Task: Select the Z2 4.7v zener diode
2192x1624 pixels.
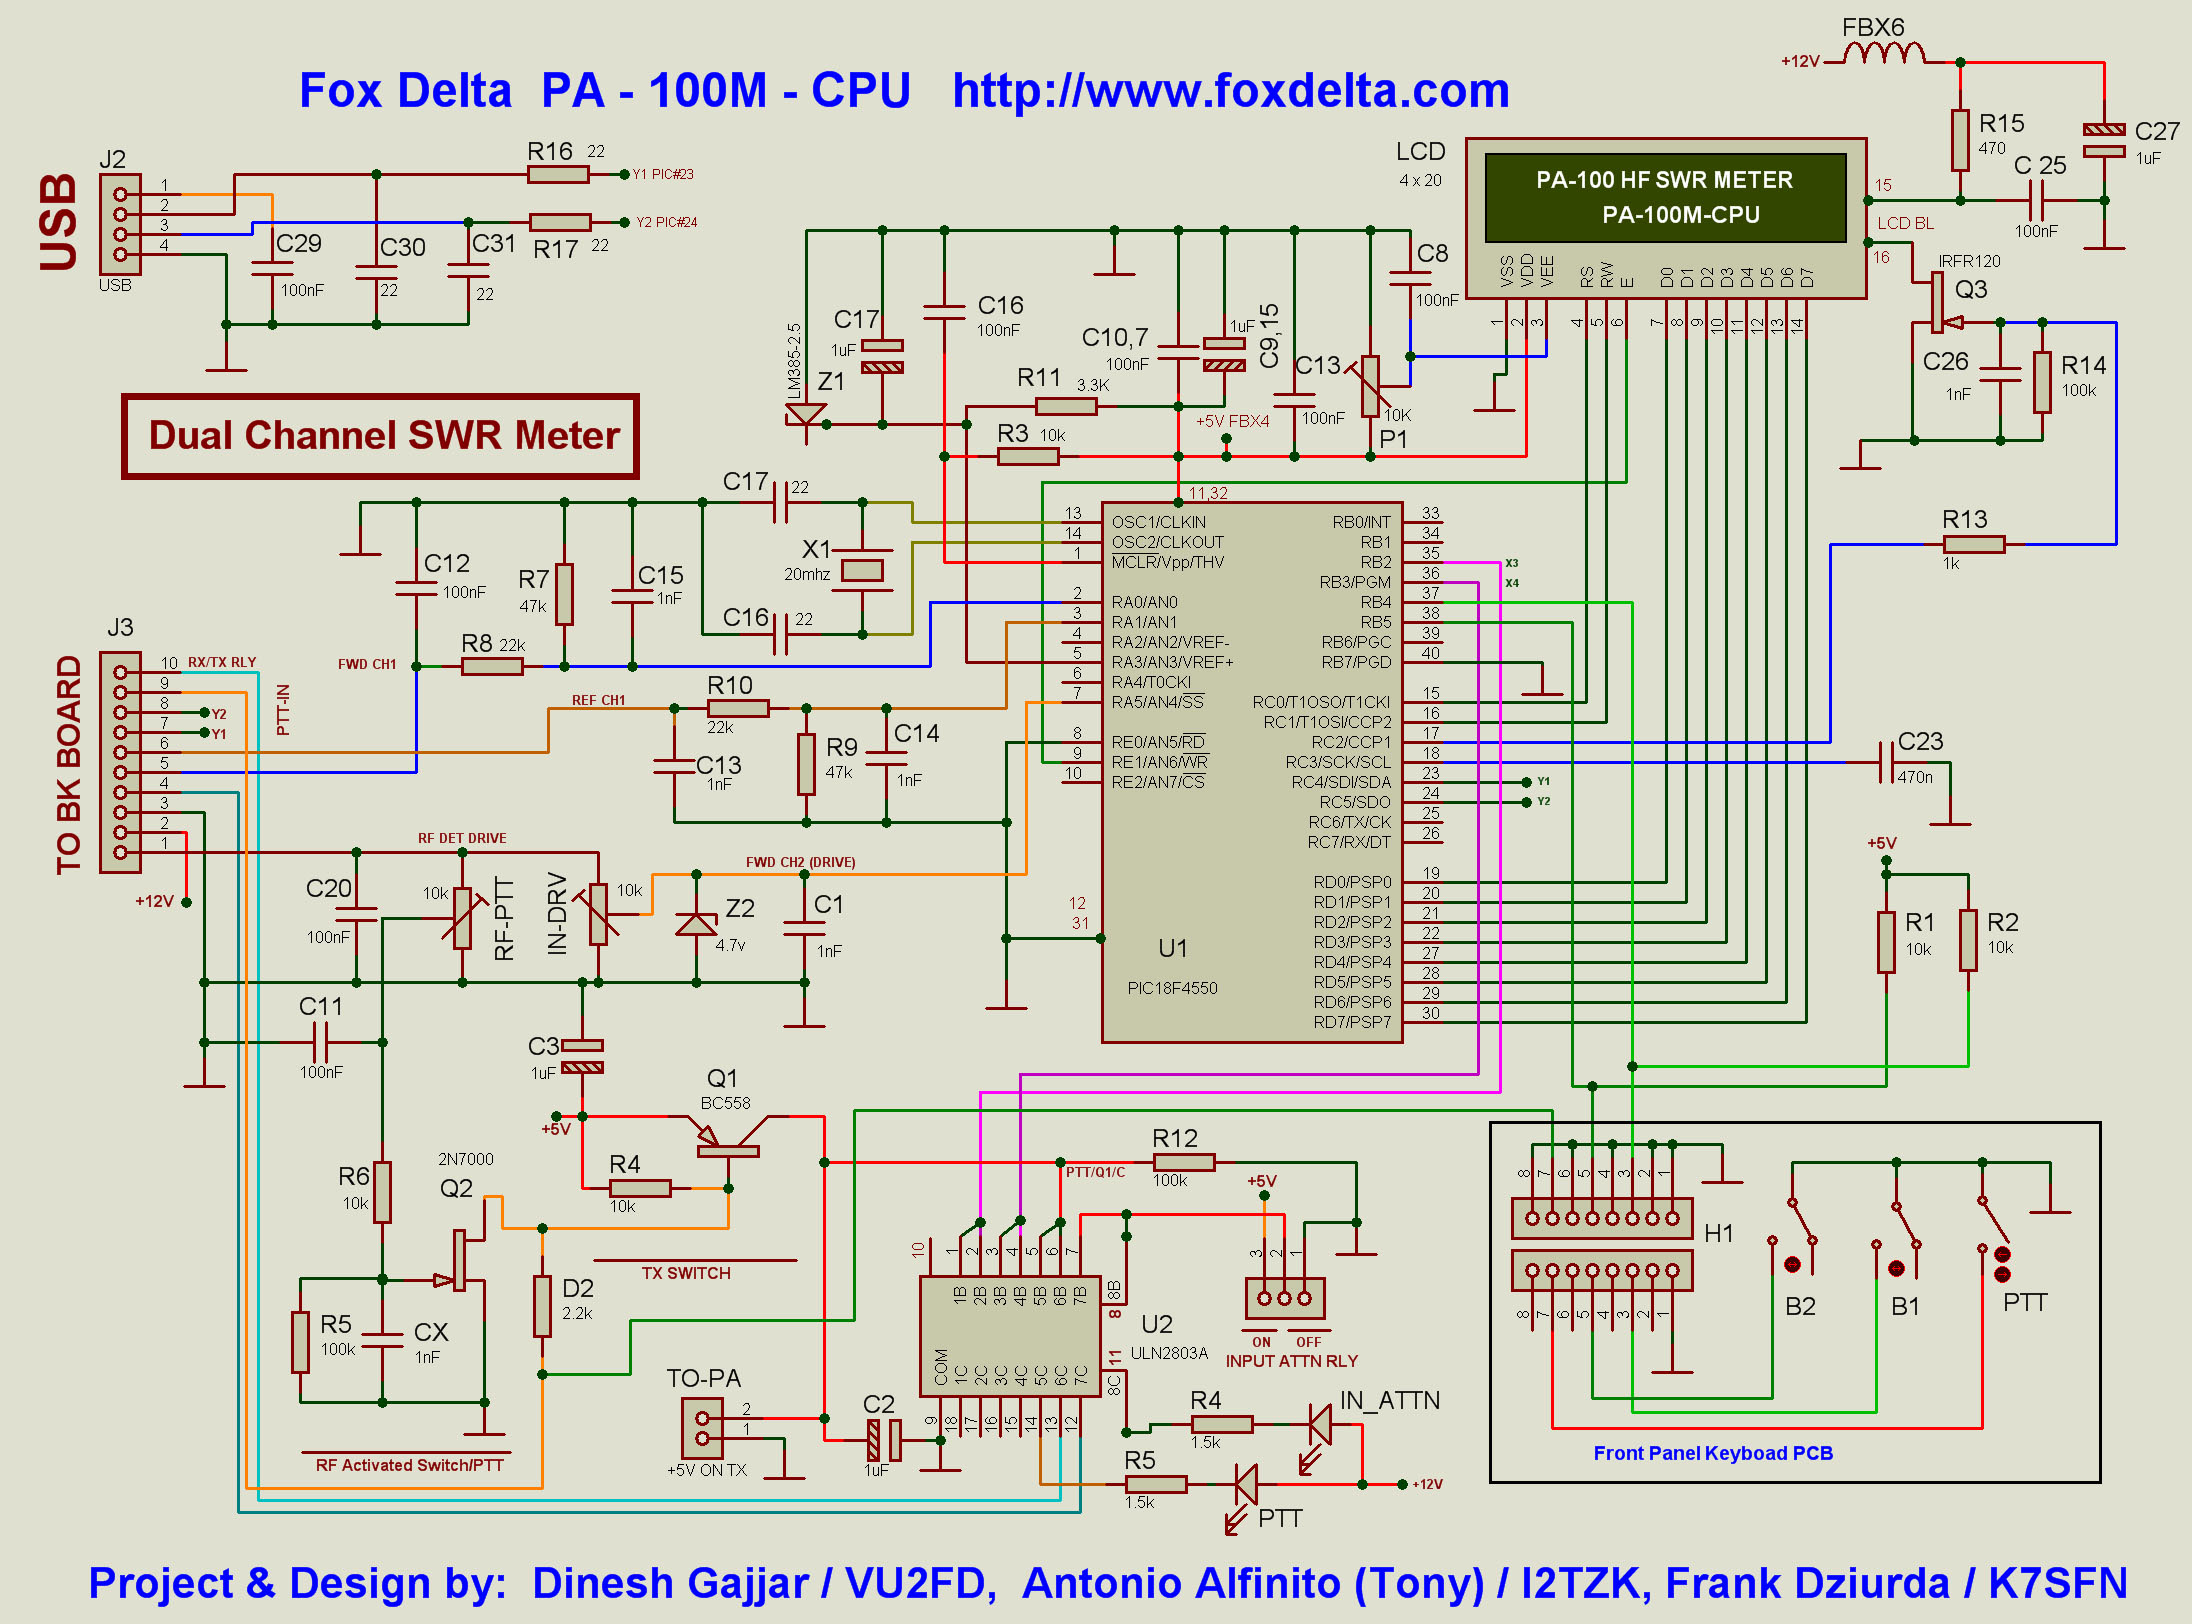Action: tap(696, 924)
